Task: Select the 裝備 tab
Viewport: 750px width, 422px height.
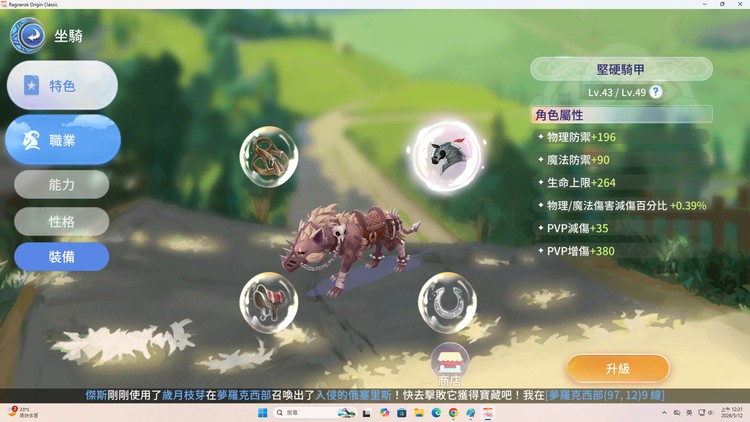Action: click(62, 257)
